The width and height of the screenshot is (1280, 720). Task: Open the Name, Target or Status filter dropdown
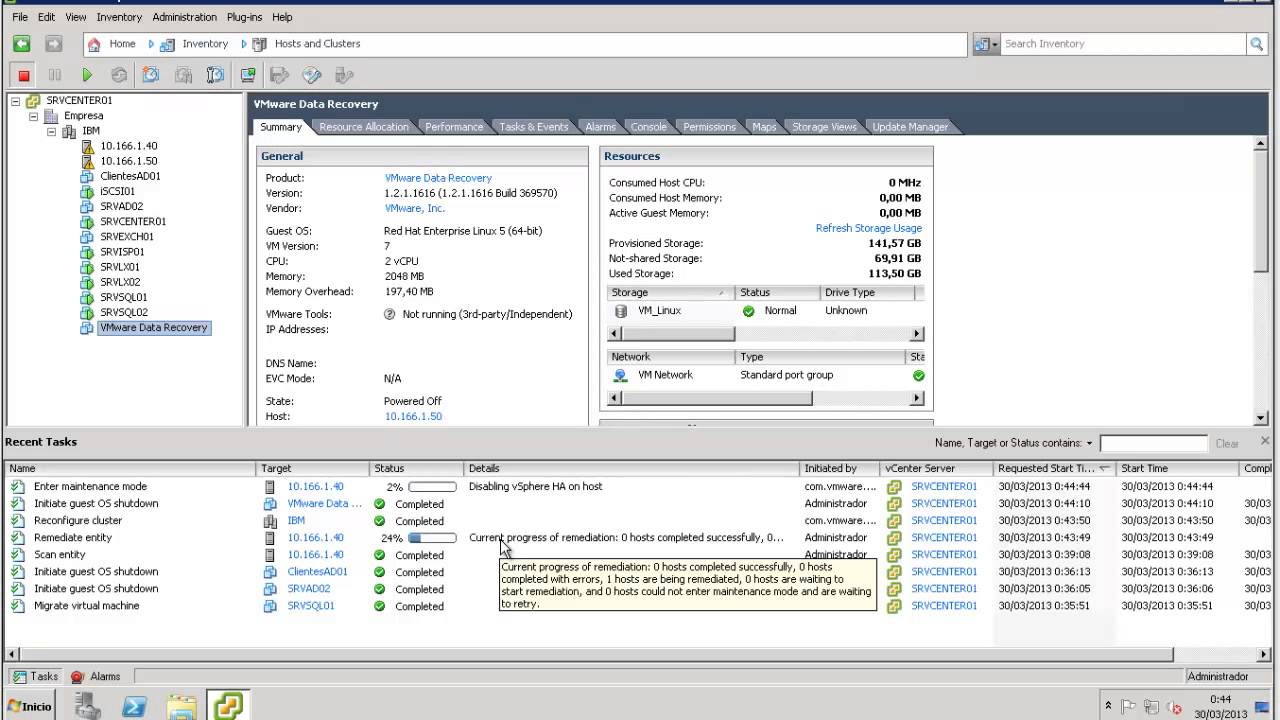point(1089,443)
